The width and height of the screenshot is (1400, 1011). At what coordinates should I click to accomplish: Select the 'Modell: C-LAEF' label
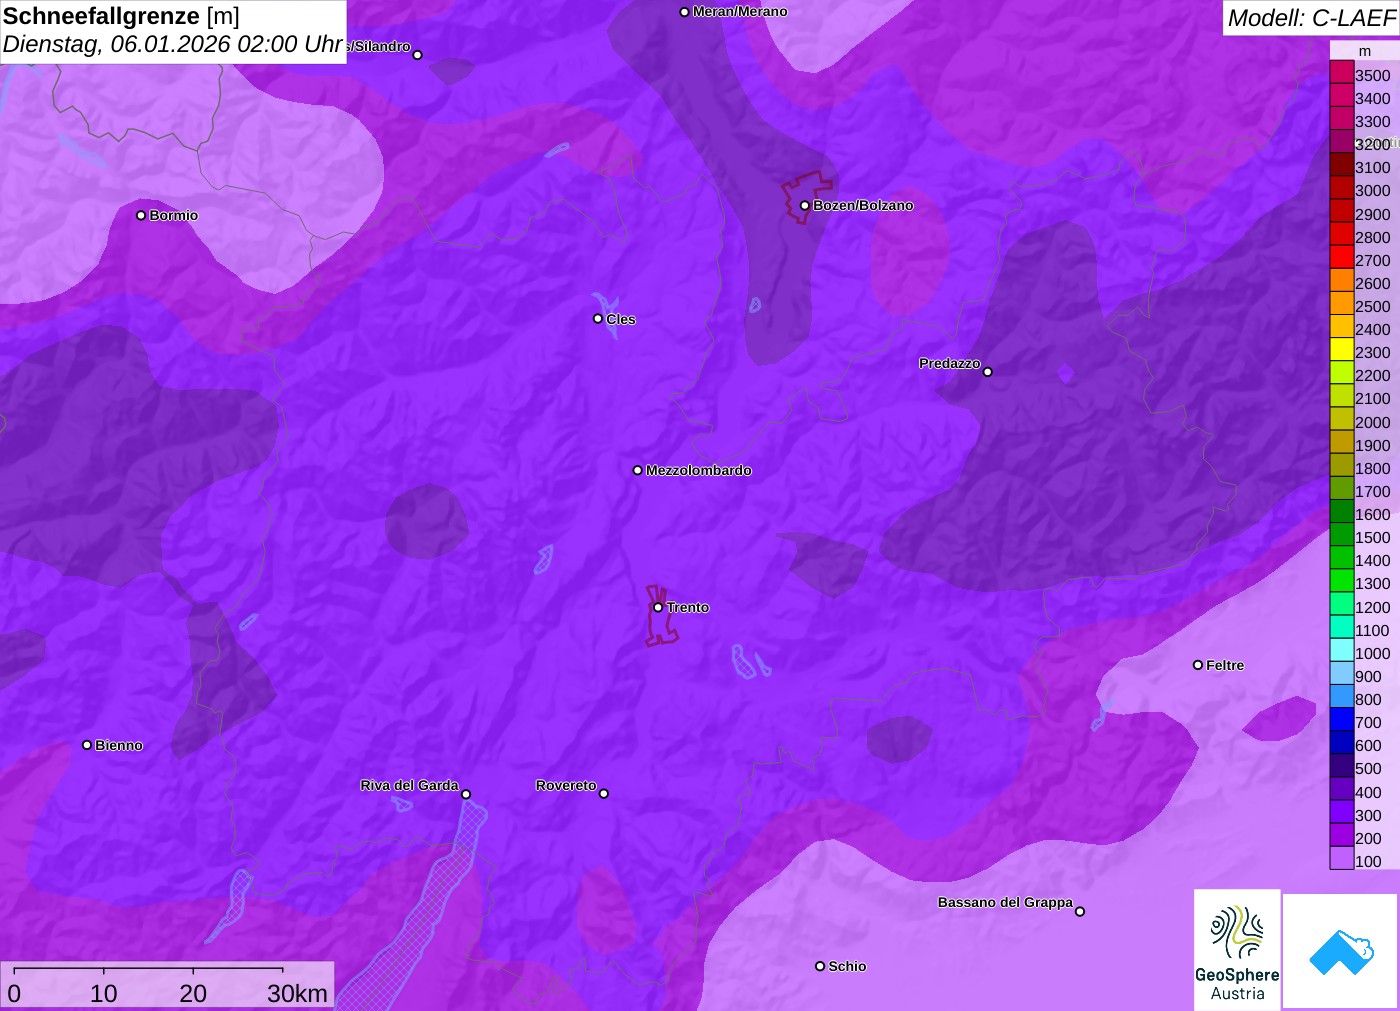pos(1311,18)
